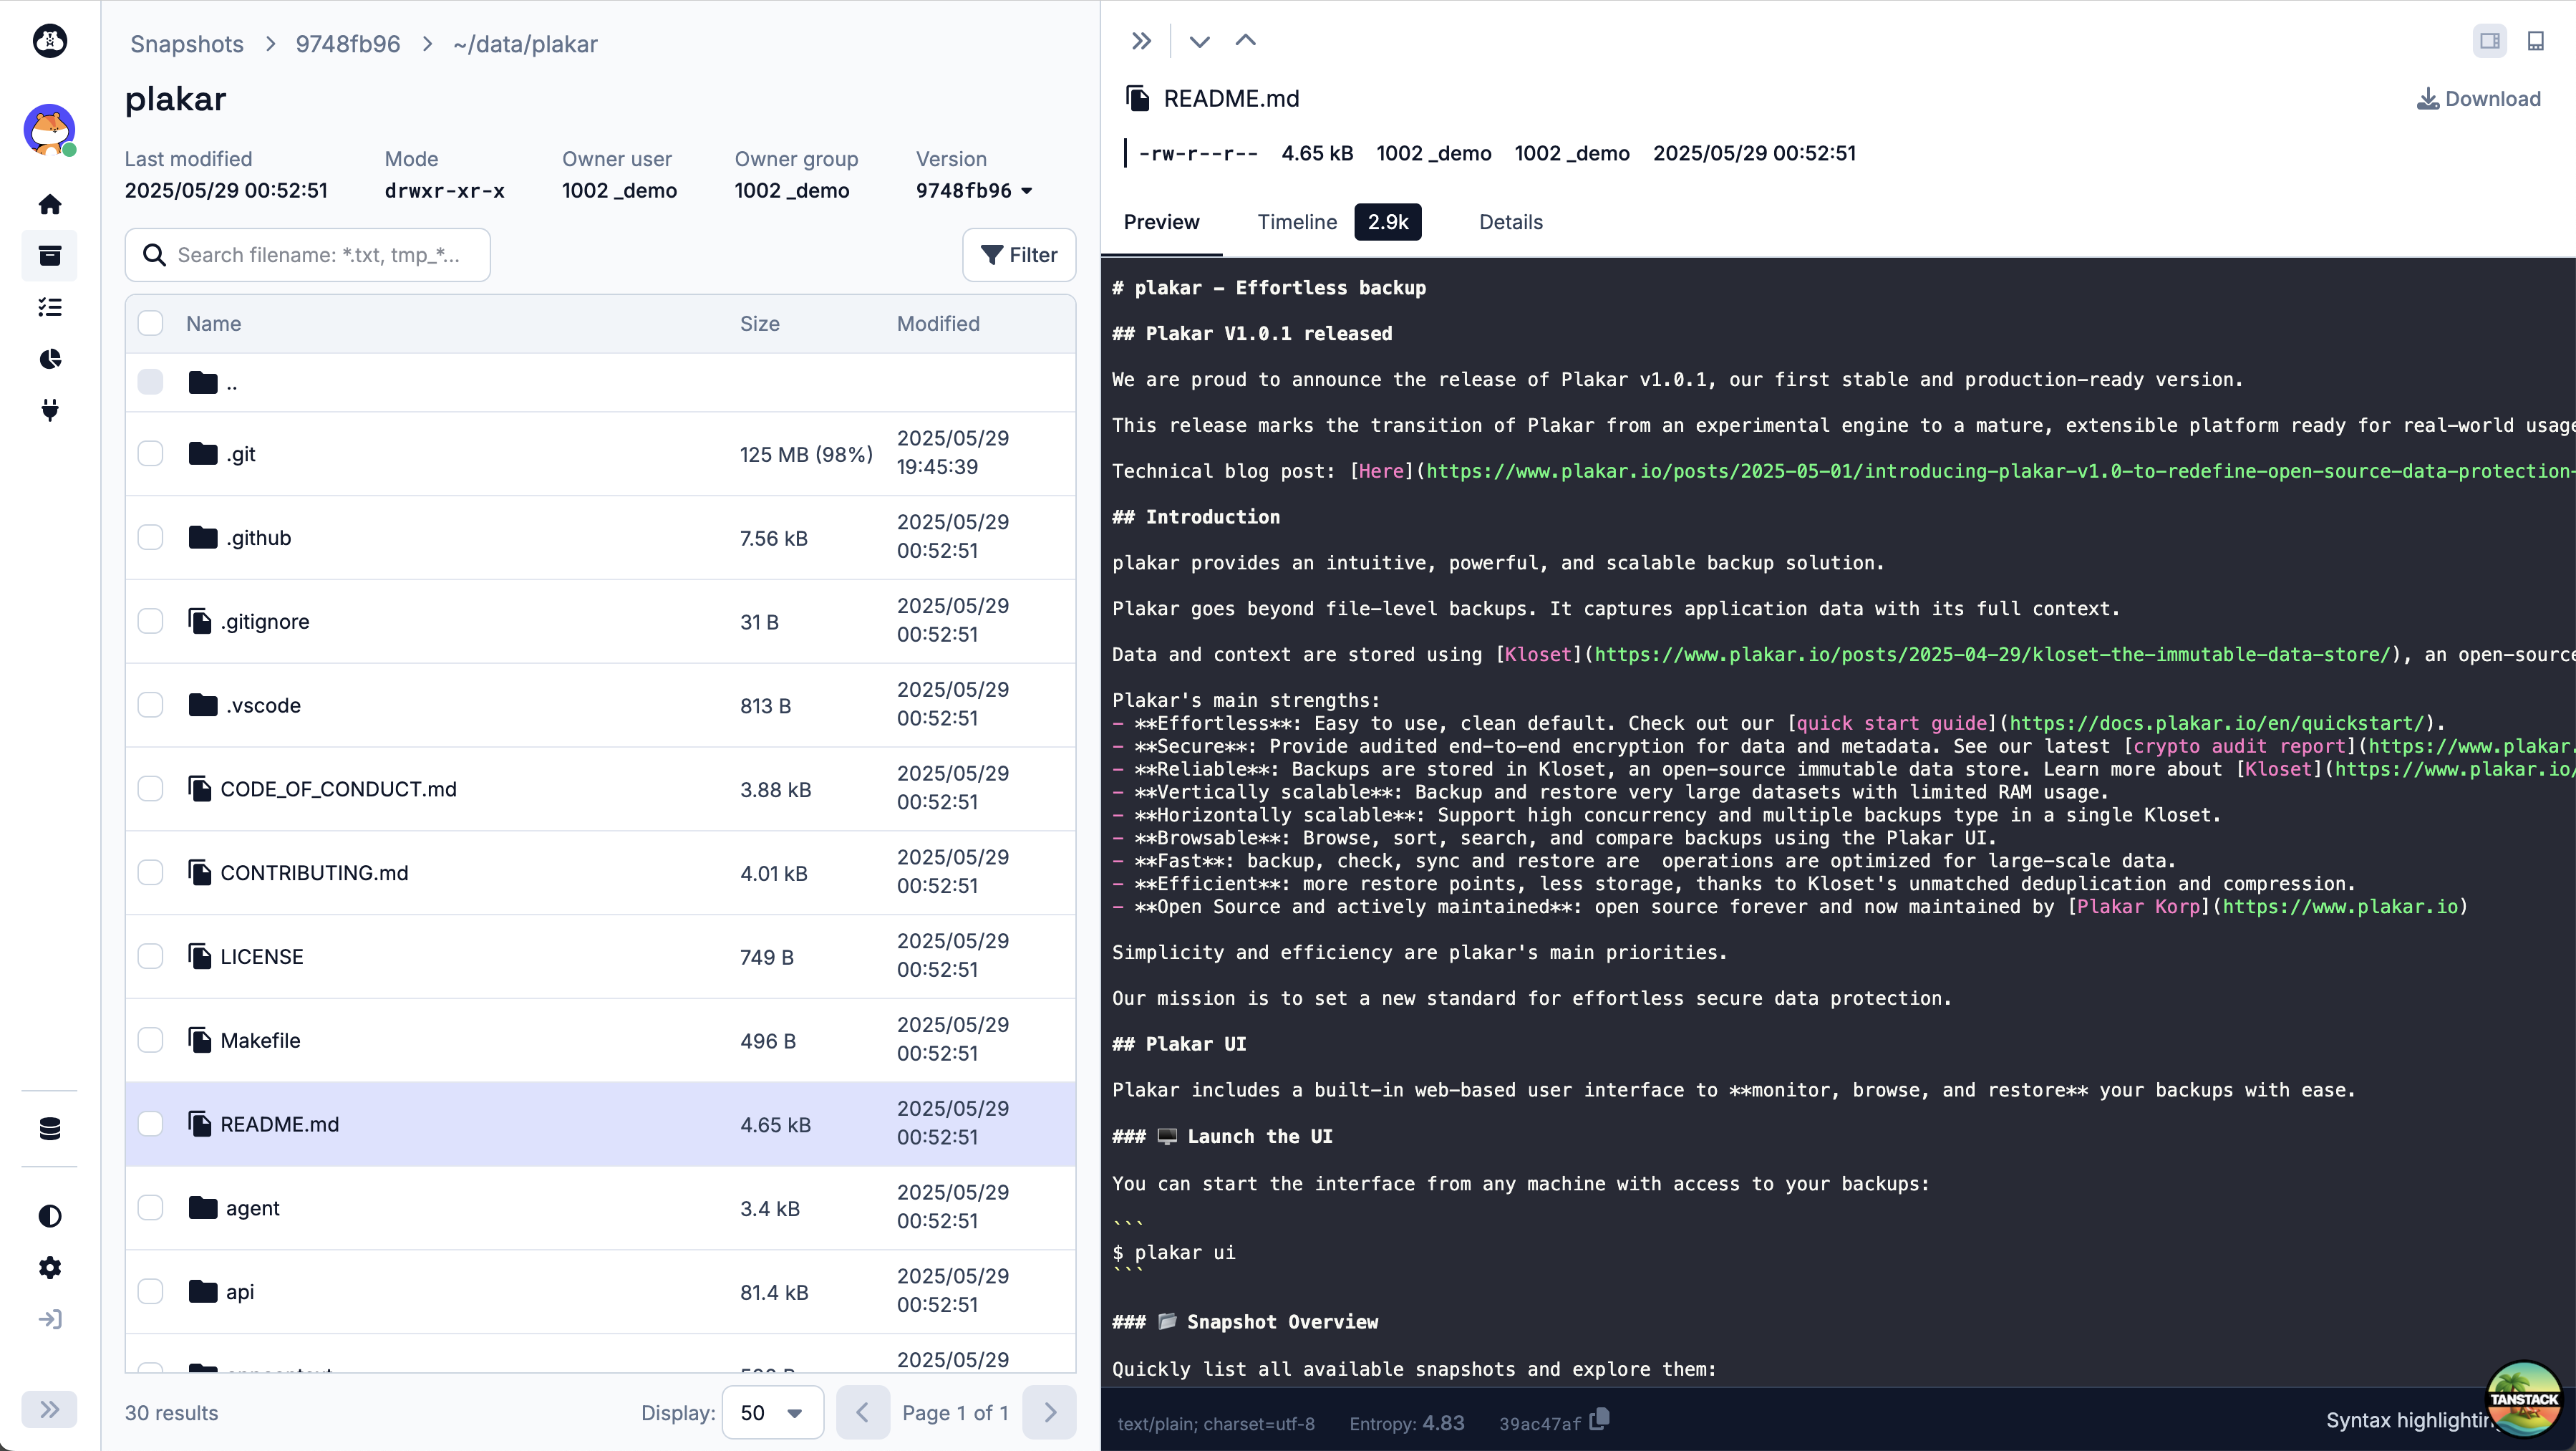Click the dark mode contrast icon

50,1216
